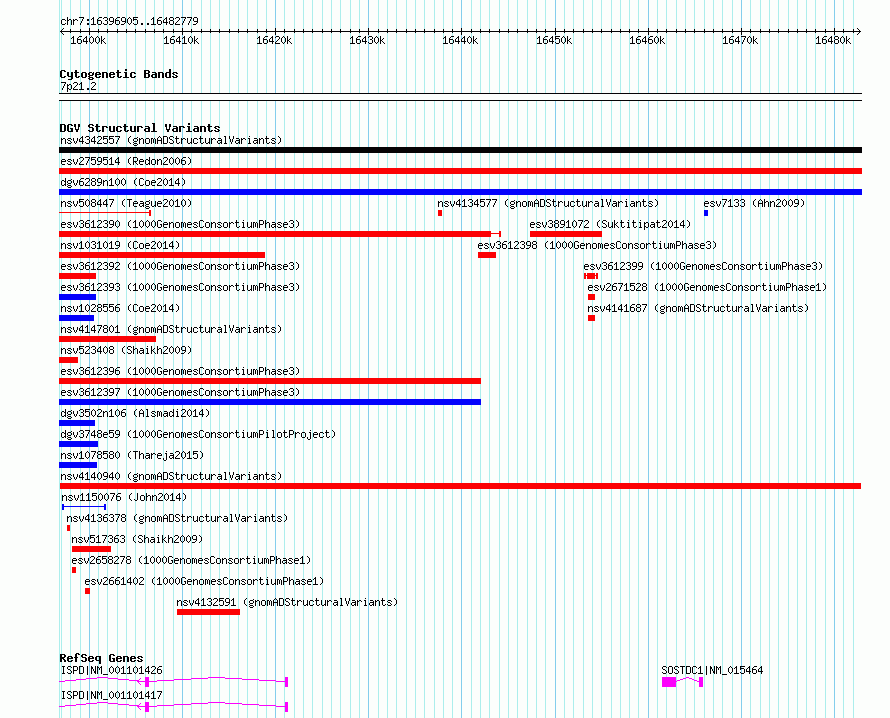Open esv3612390 1000Genomes Phase3 label
Viewport: 890px width, 718px height.
180,224
